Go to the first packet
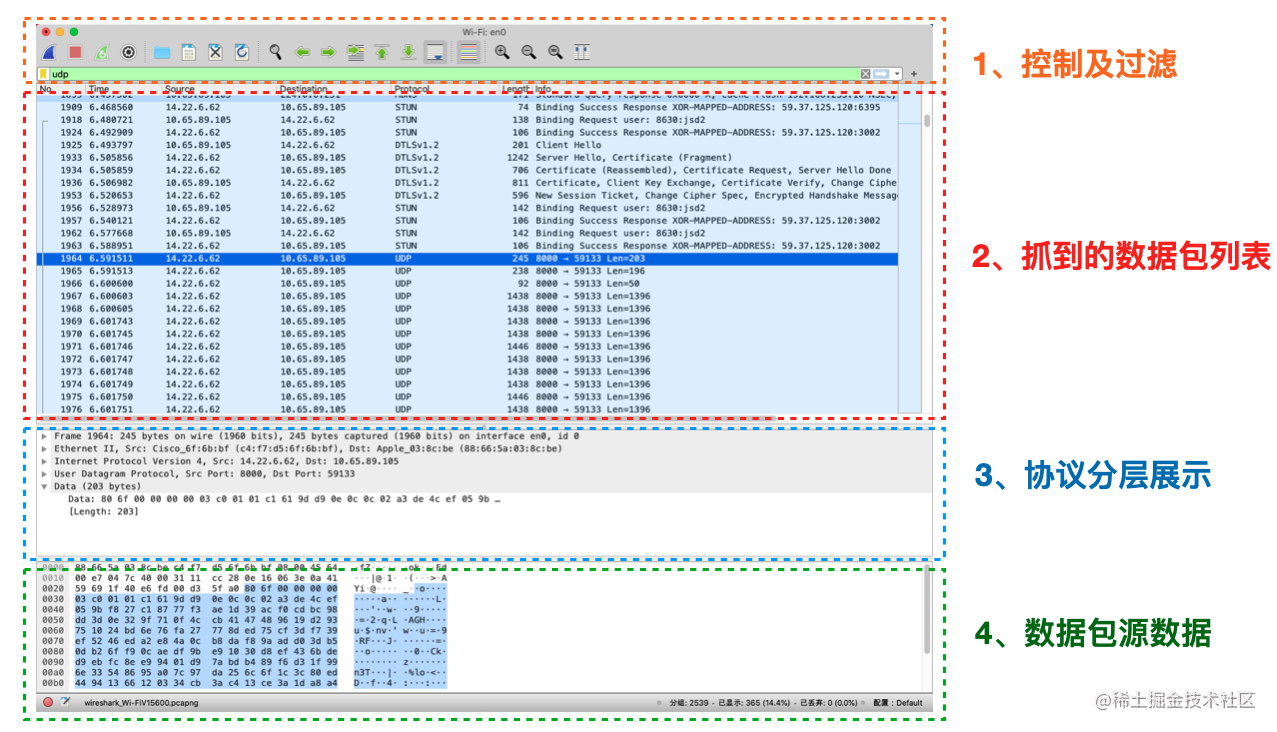Screen dimensions: 1277x732 (x=381, y=52)
